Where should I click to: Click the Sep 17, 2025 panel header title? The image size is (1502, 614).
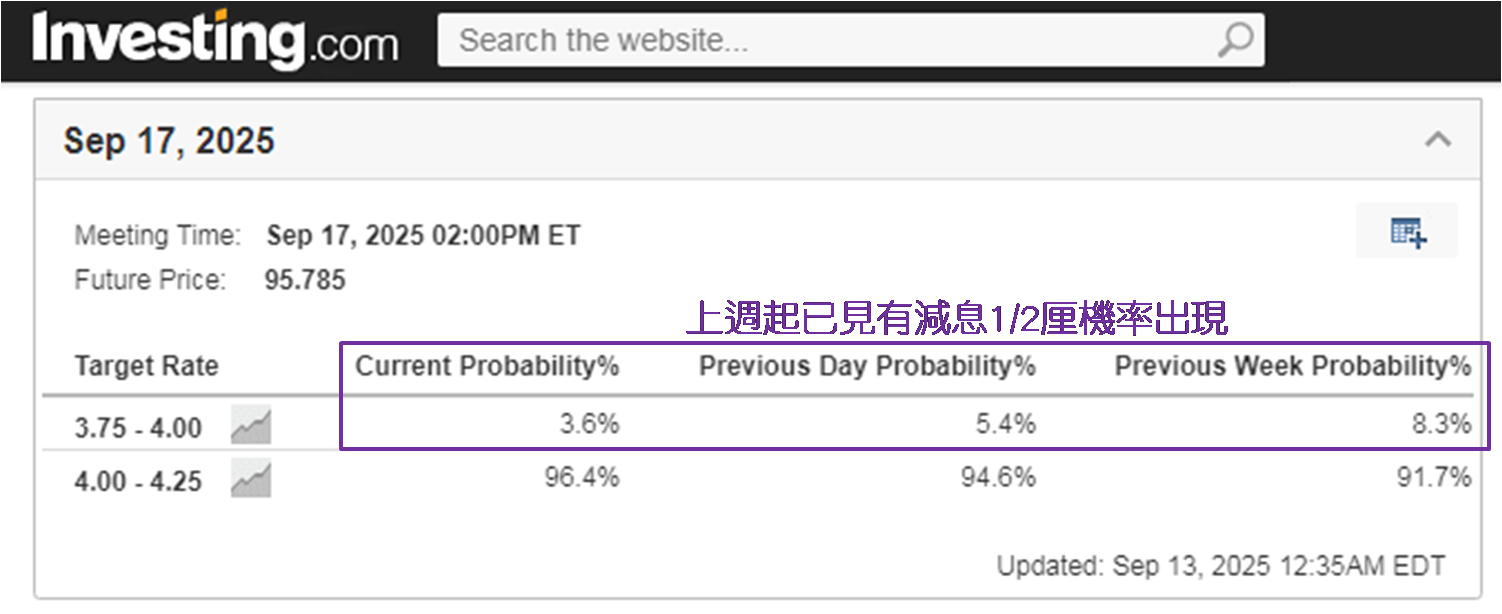(x=169, y=141)
